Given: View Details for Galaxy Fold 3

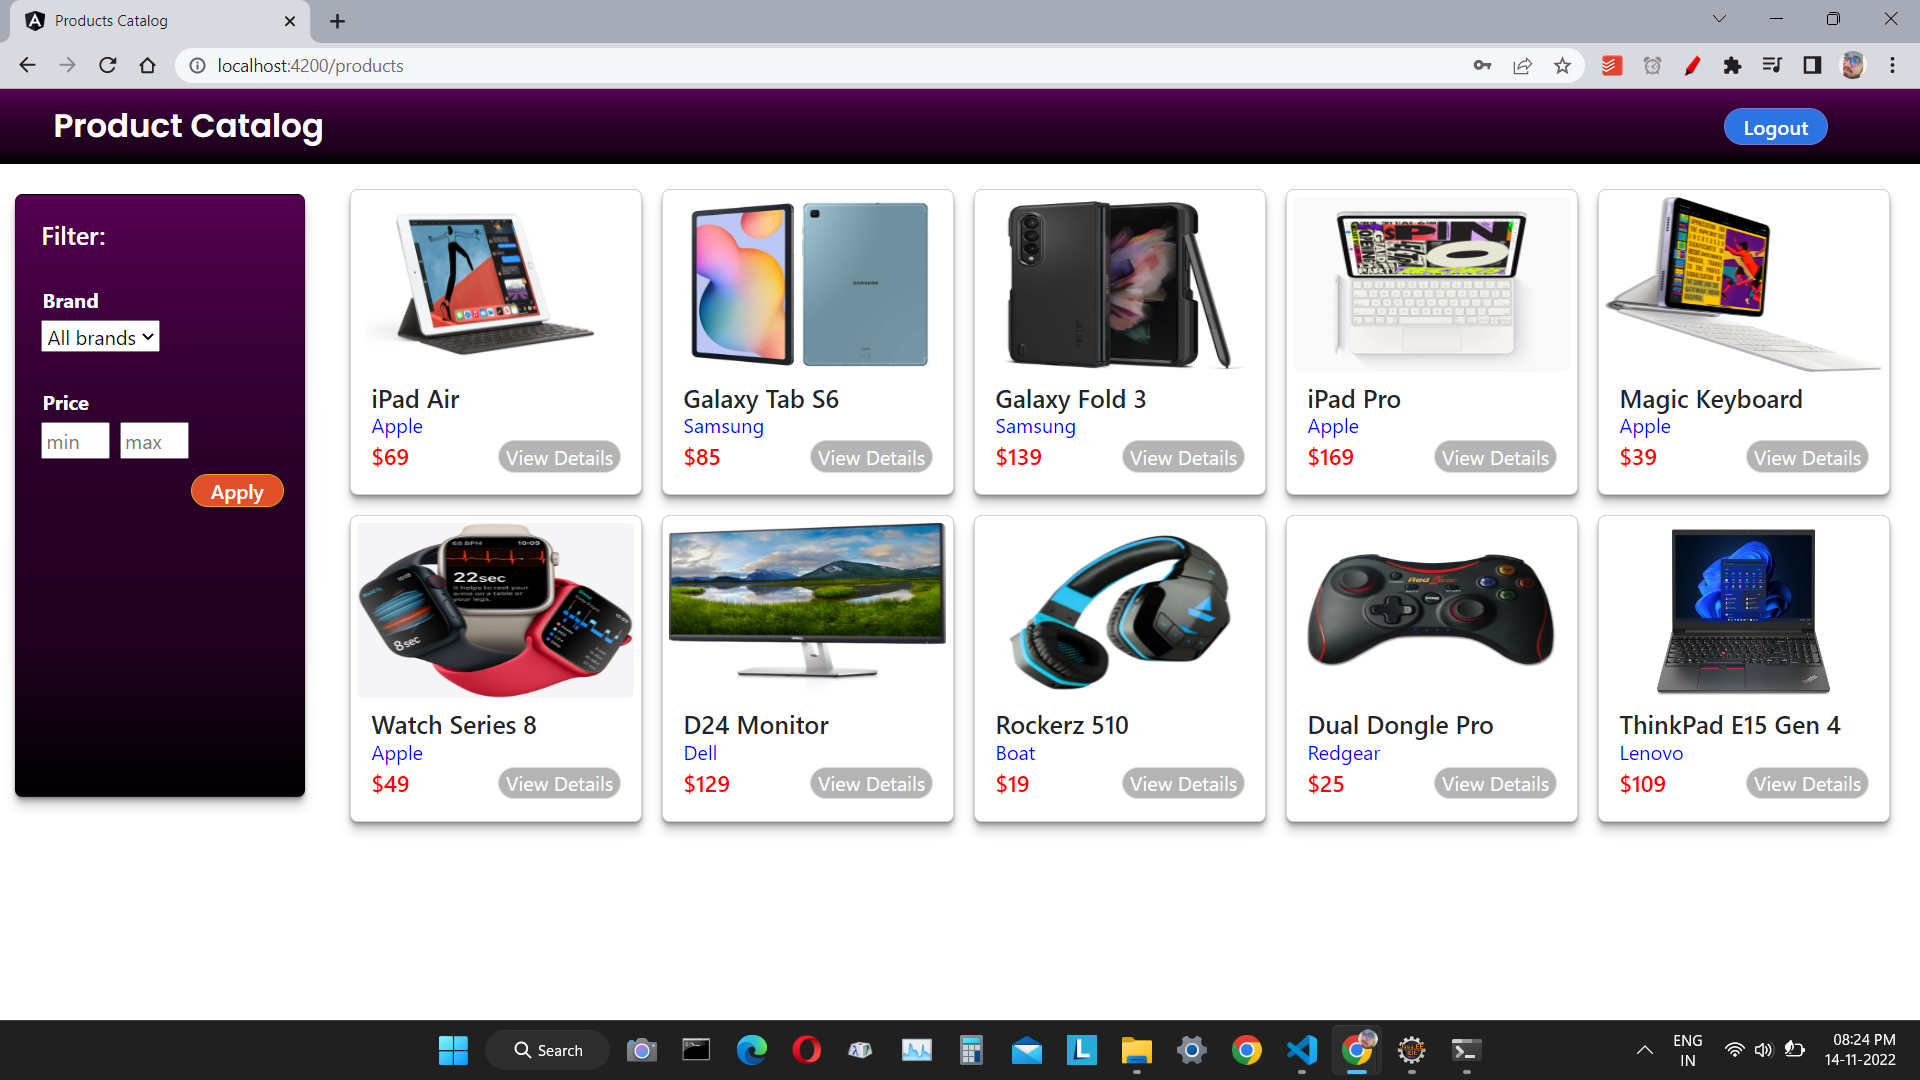Looking at the screenshot, I should pyautogui.click(x=1183, y=458).
